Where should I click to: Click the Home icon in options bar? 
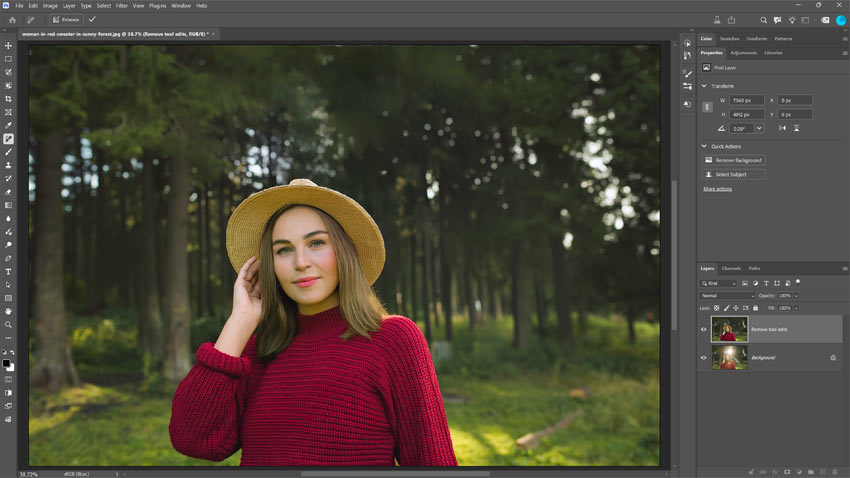12,20
